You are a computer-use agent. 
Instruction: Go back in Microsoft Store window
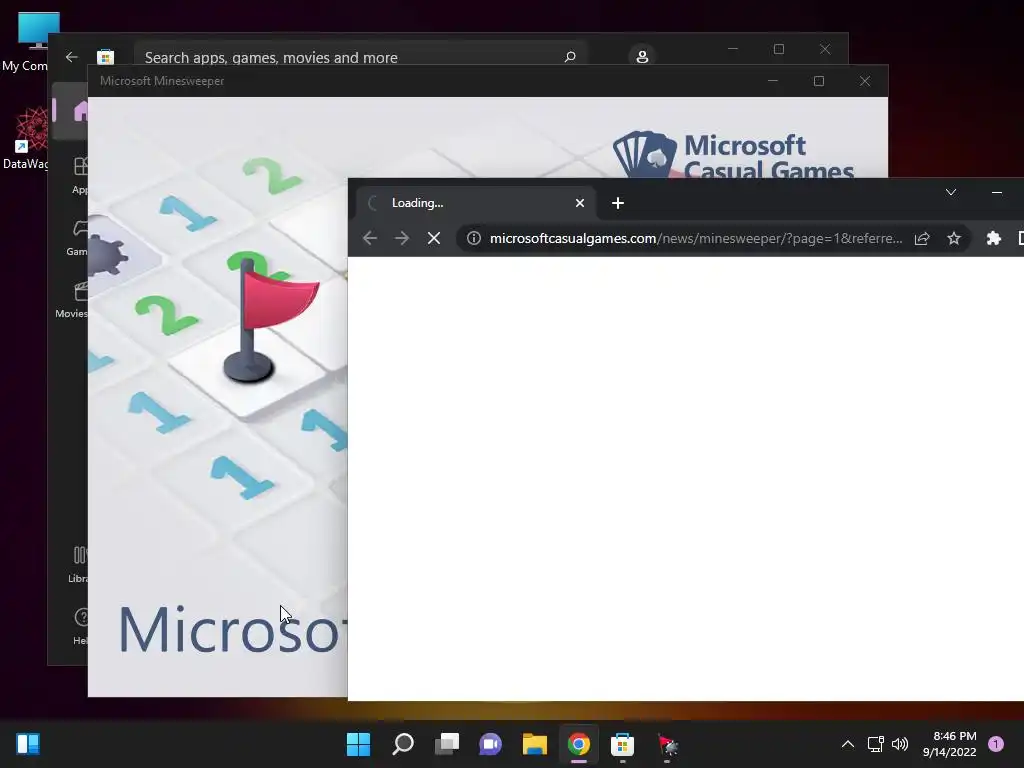tap(72, 57)
